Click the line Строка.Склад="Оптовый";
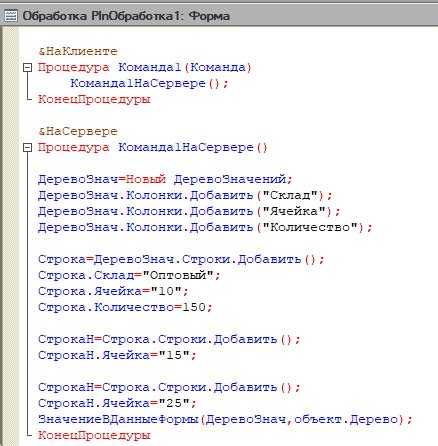 129,275
